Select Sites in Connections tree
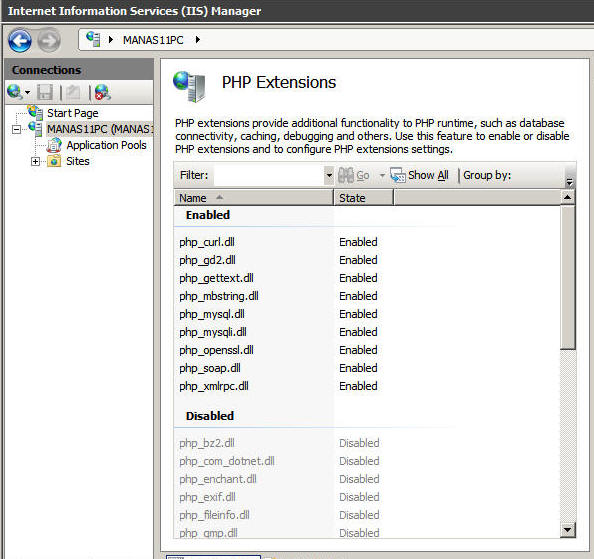Viewport: 594px width, 559px height. (78, 161)
